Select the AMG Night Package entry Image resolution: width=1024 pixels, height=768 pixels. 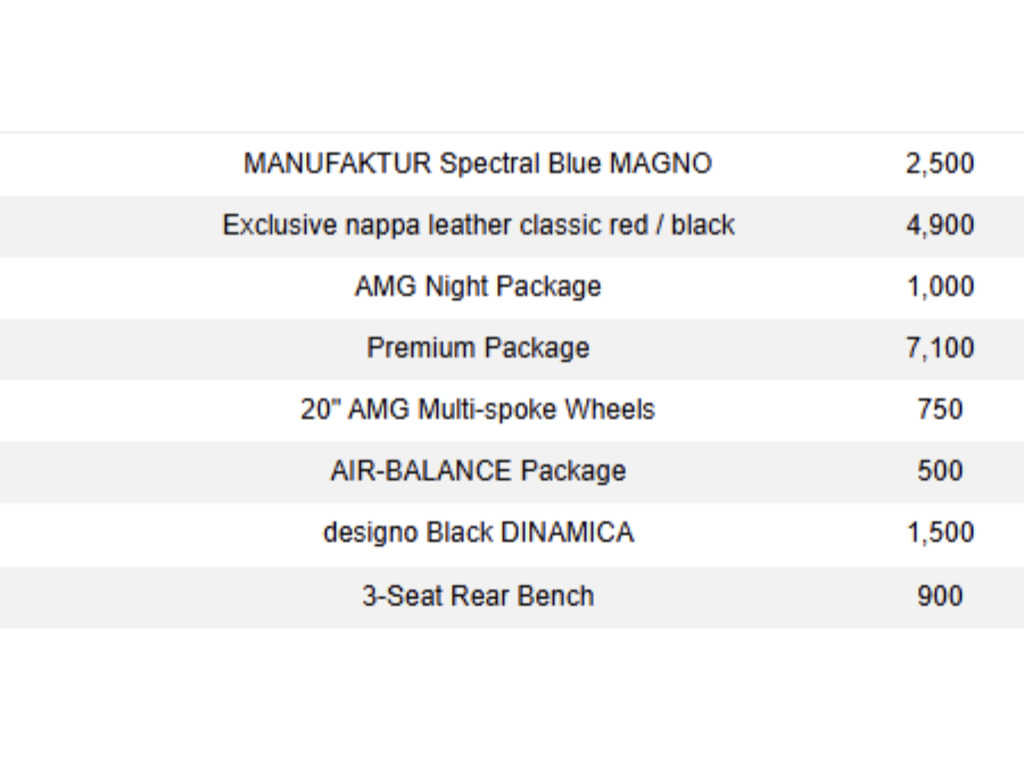(x=478, y=287)
